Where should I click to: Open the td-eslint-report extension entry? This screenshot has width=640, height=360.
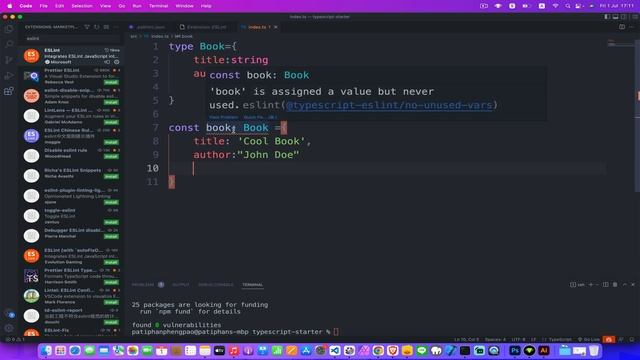point(71,316)
